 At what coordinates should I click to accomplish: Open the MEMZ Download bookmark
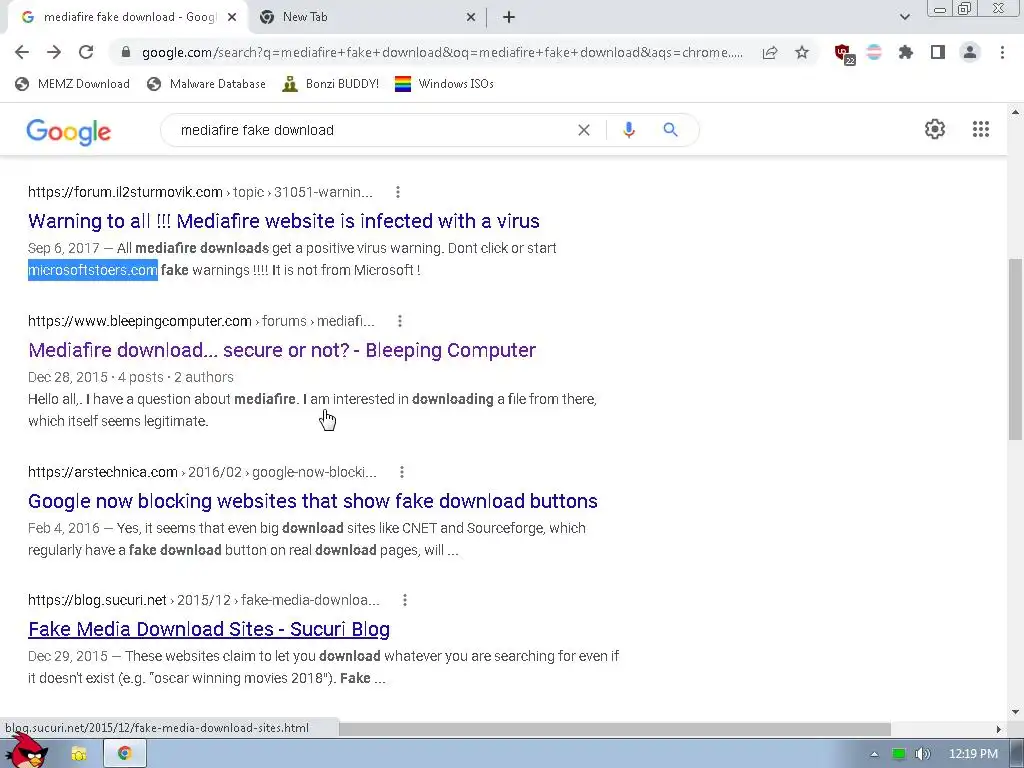72,84
